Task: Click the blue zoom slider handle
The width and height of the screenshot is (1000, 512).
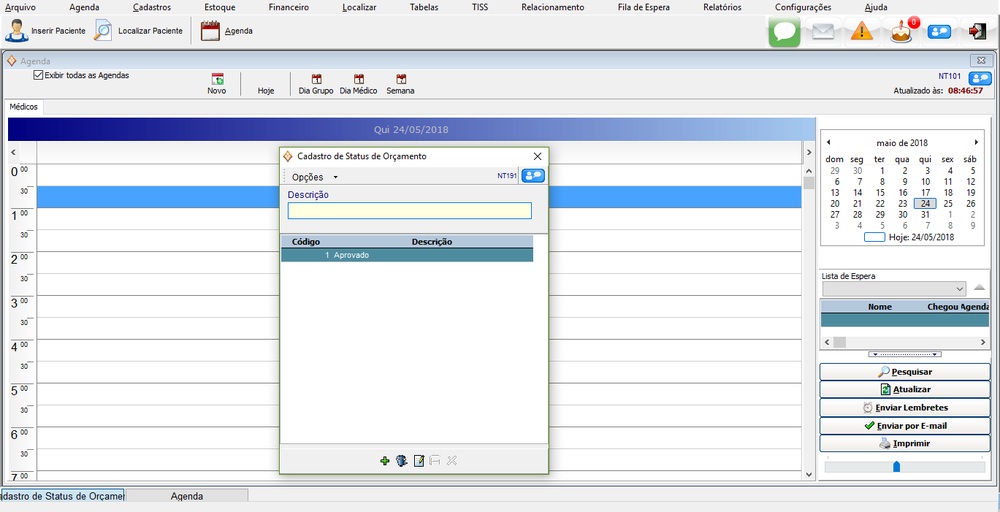Action: coord(896,466)
